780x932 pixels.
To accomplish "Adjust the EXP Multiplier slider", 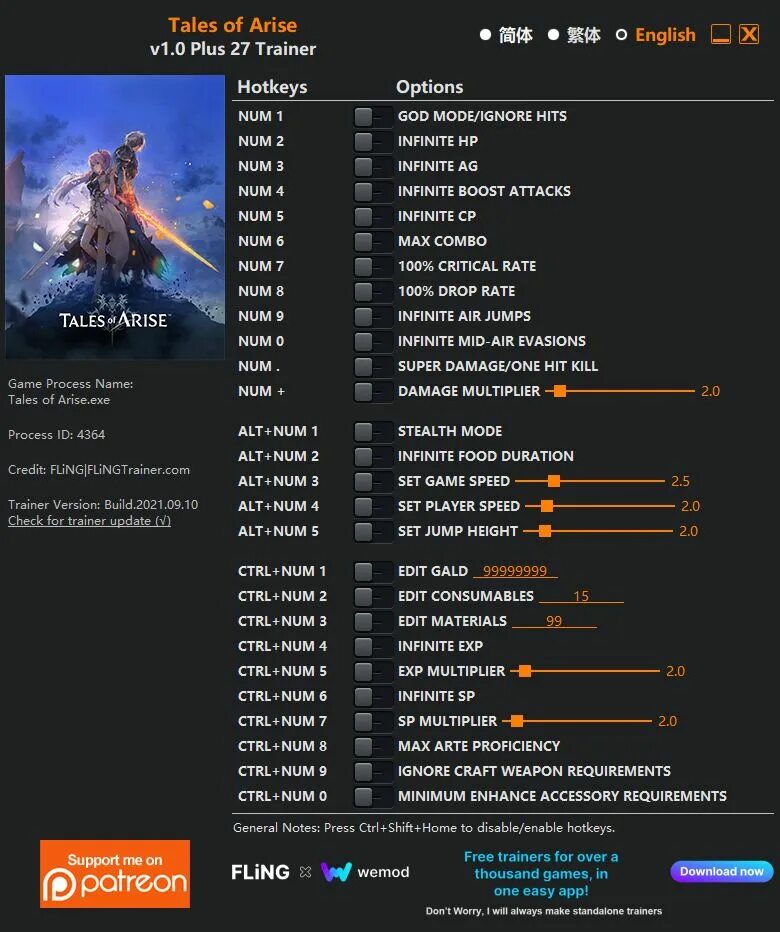I will click(585, 672).
